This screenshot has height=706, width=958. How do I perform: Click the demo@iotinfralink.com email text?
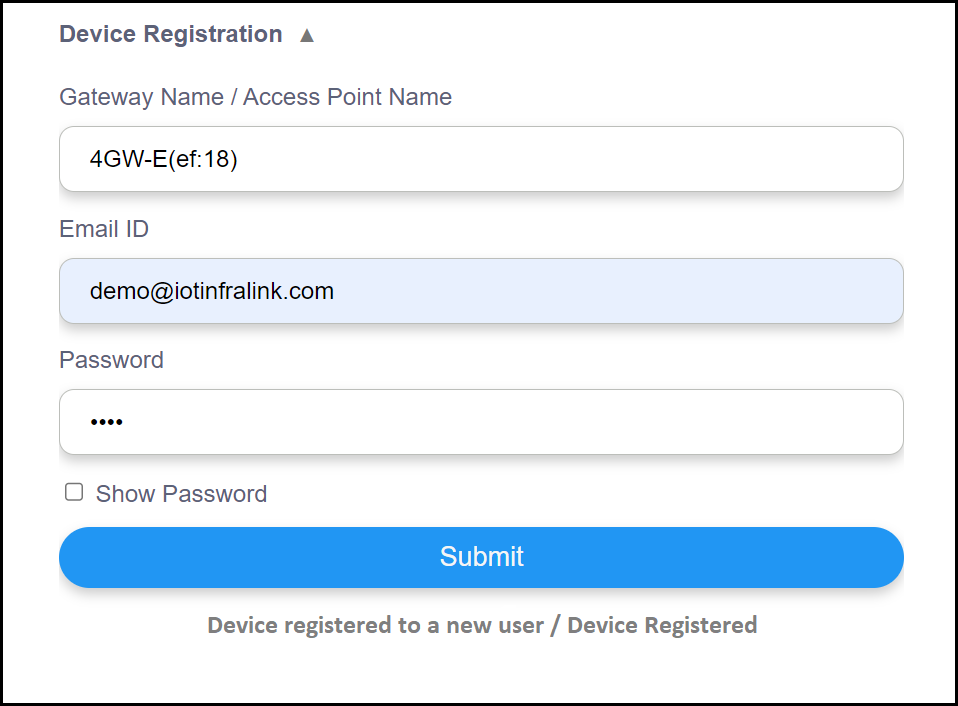(x=212, y=291)
